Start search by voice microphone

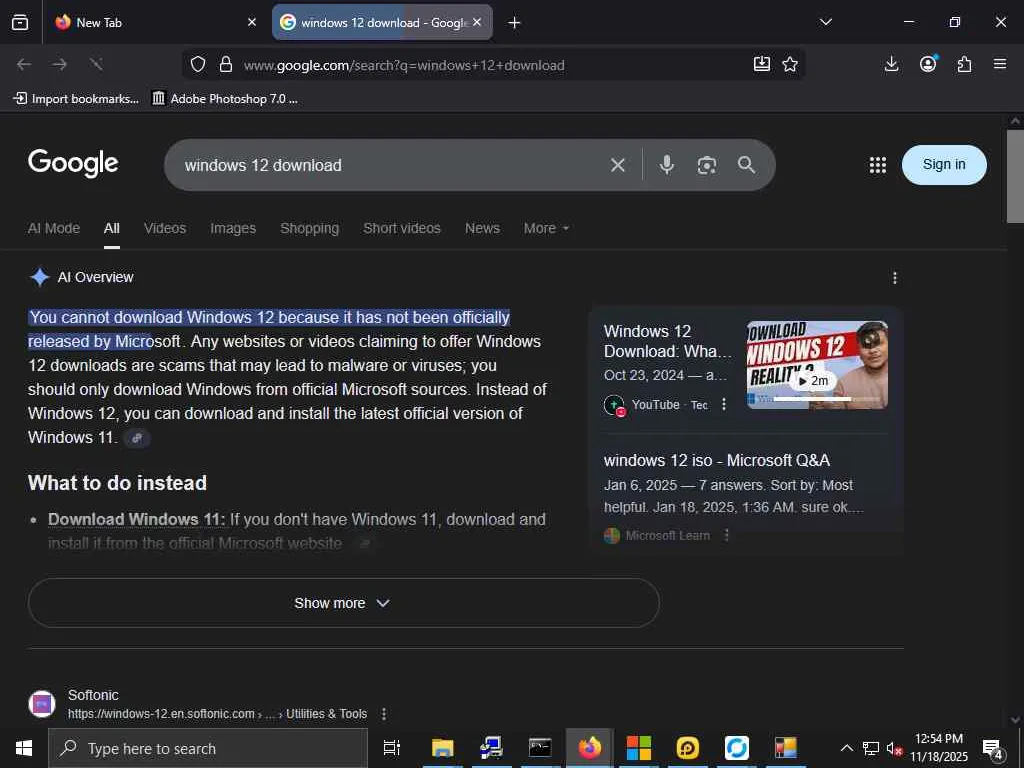tap(666, 165)
